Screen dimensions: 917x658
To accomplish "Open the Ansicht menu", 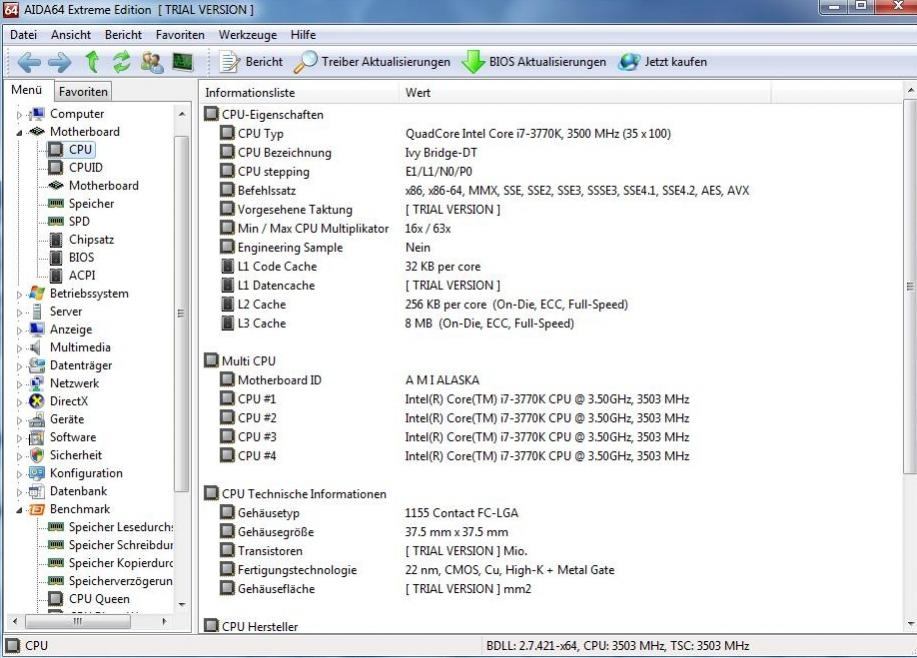I will click(71, 35).
